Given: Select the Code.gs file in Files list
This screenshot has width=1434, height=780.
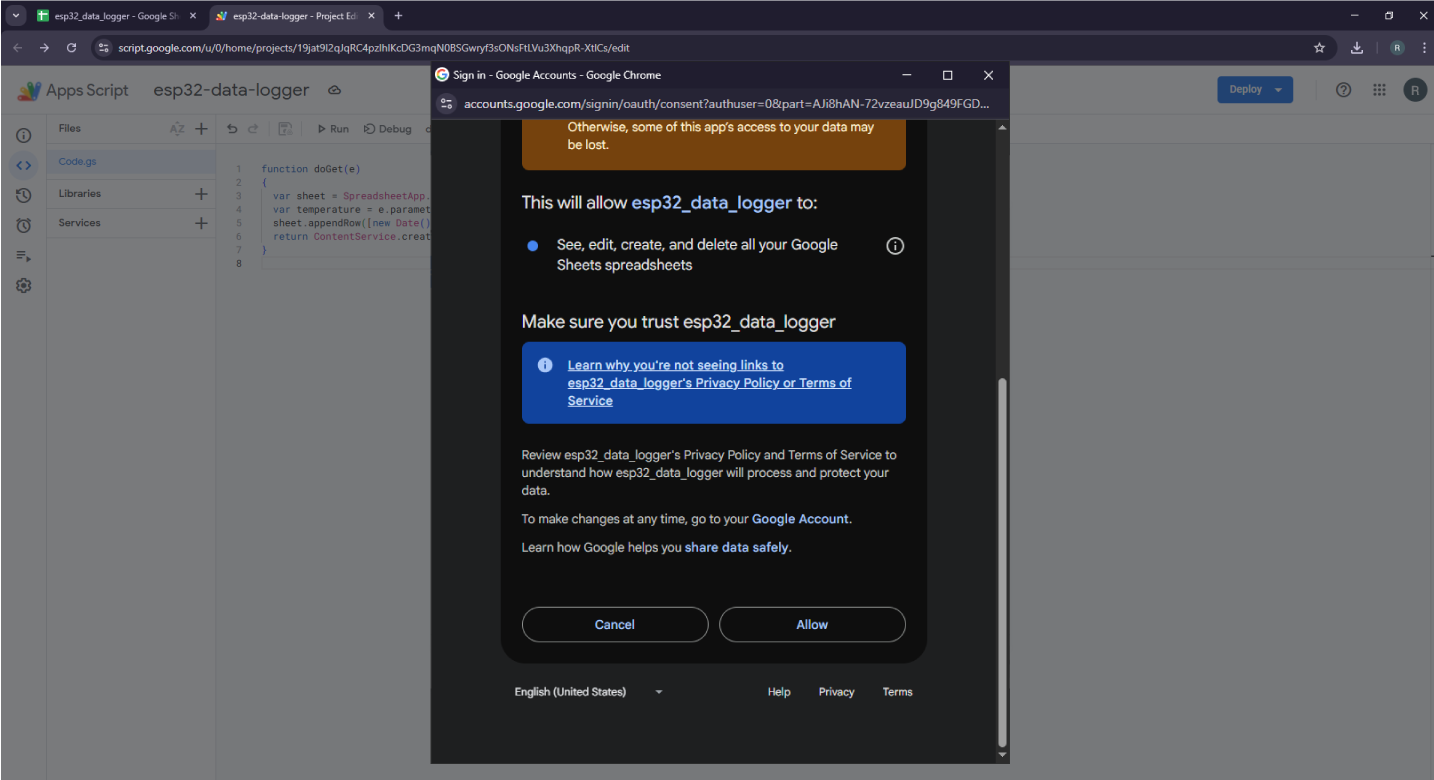Looking at the screenshot, I should [78, 162].
